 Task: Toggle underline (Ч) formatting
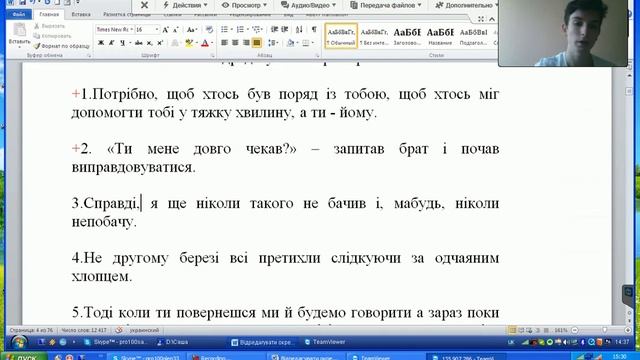pyautogui.click(x=122, y=42)
